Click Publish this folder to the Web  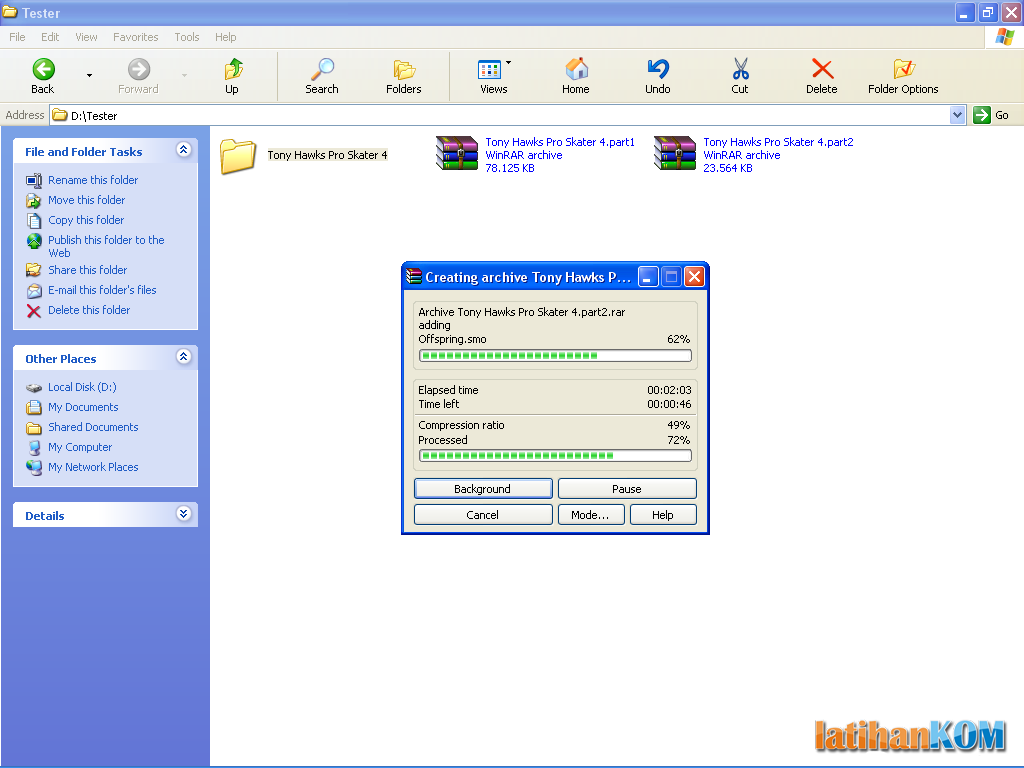106,246
